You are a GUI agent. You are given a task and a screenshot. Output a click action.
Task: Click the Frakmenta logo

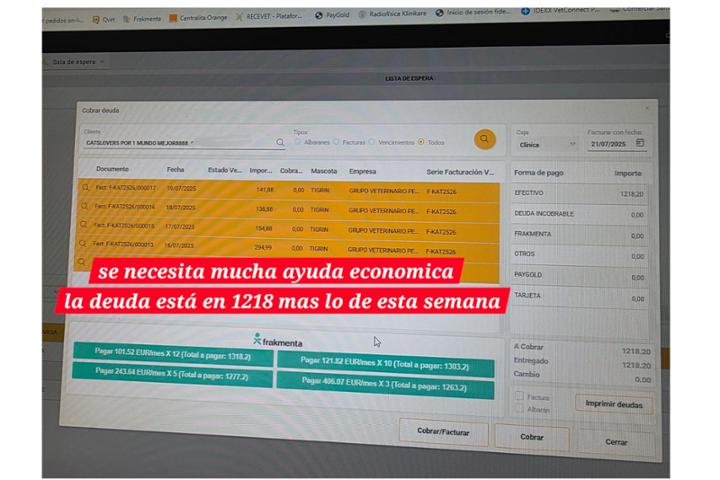pyautogui.click(x=278, y=340)
